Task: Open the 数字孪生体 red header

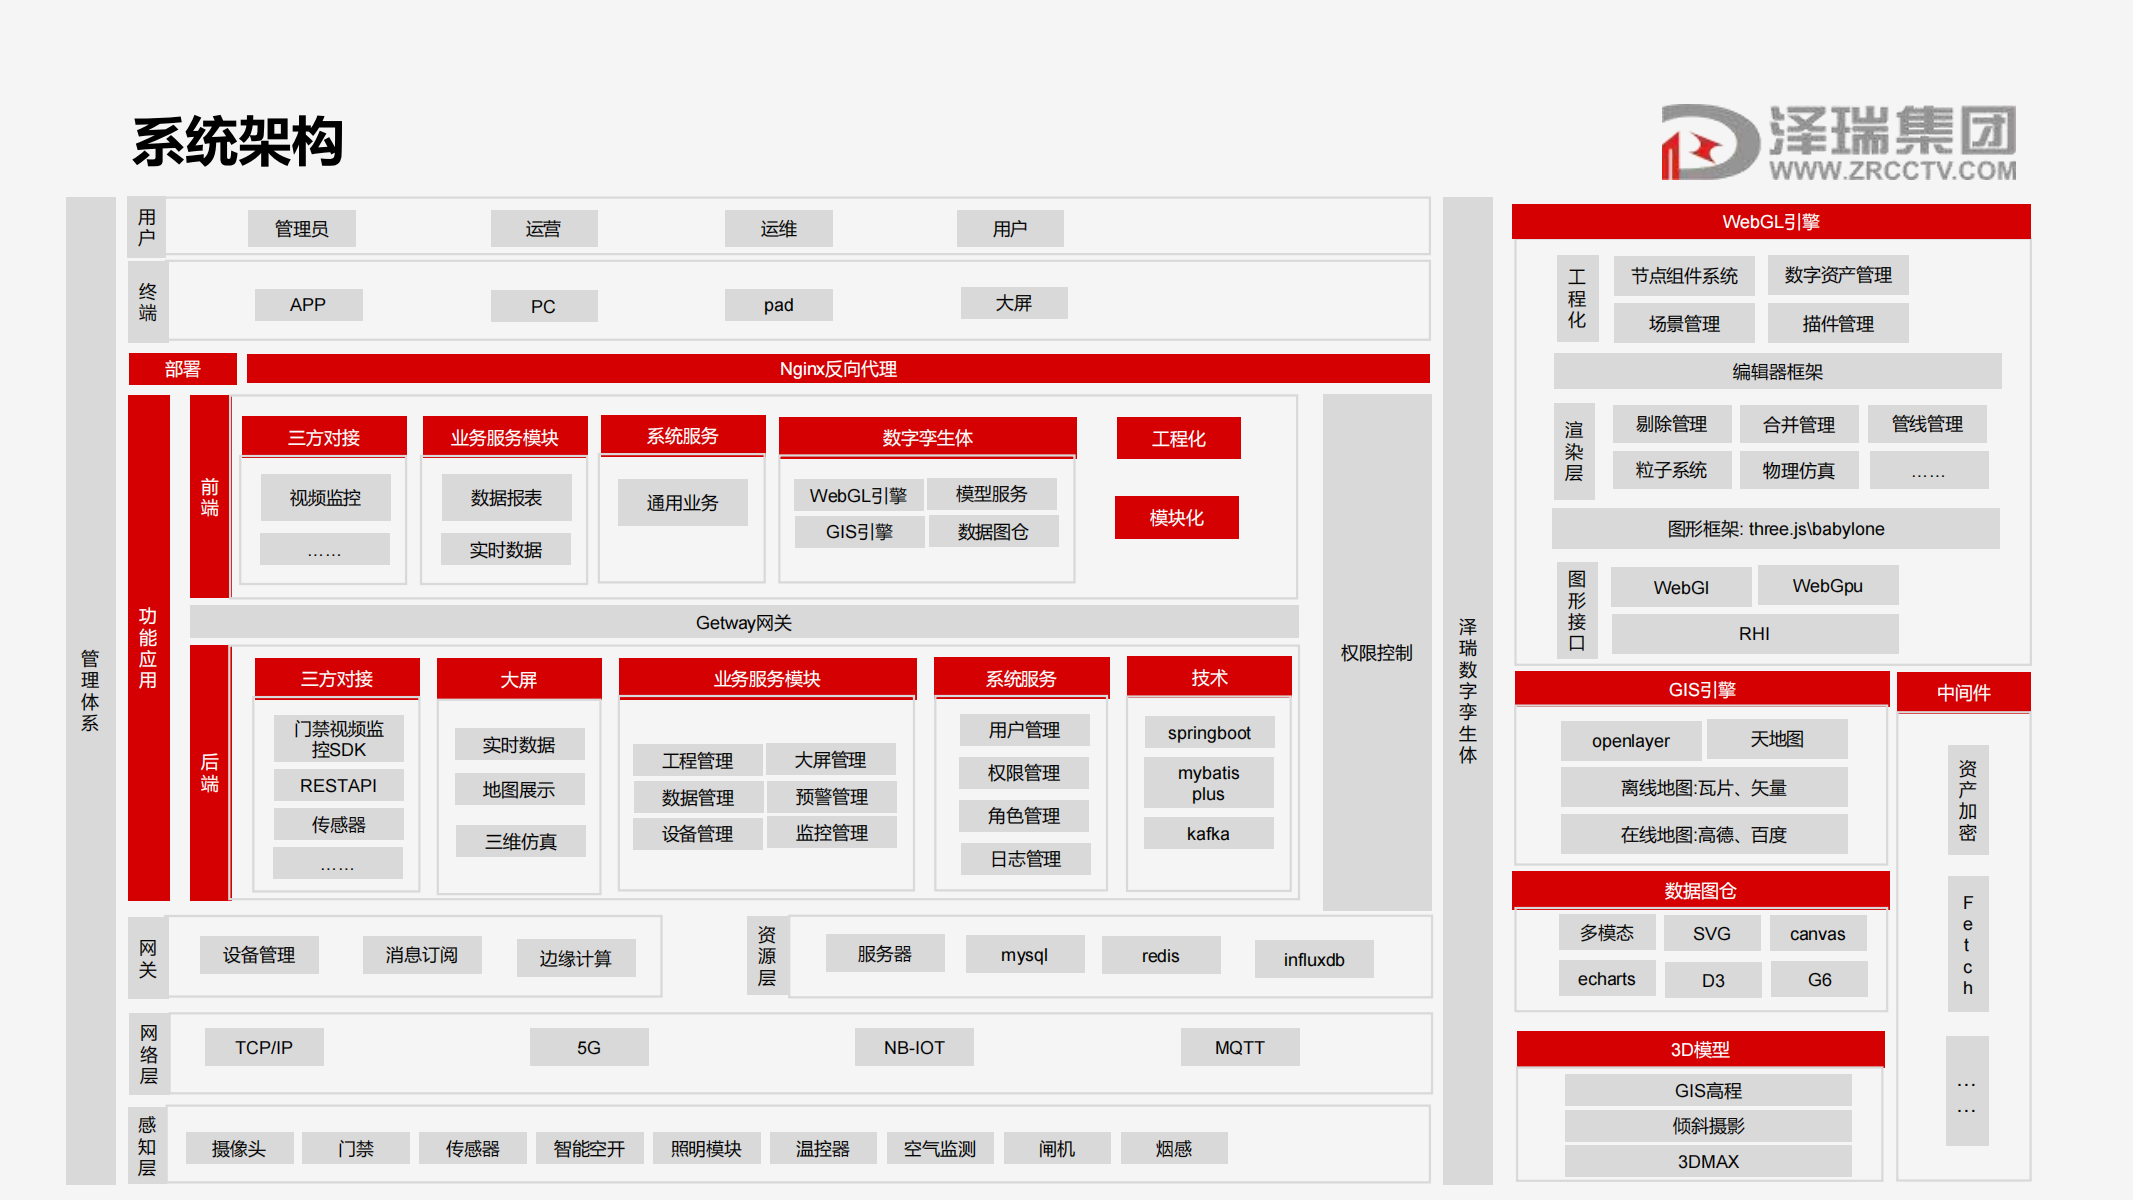Action: point(927,438)
